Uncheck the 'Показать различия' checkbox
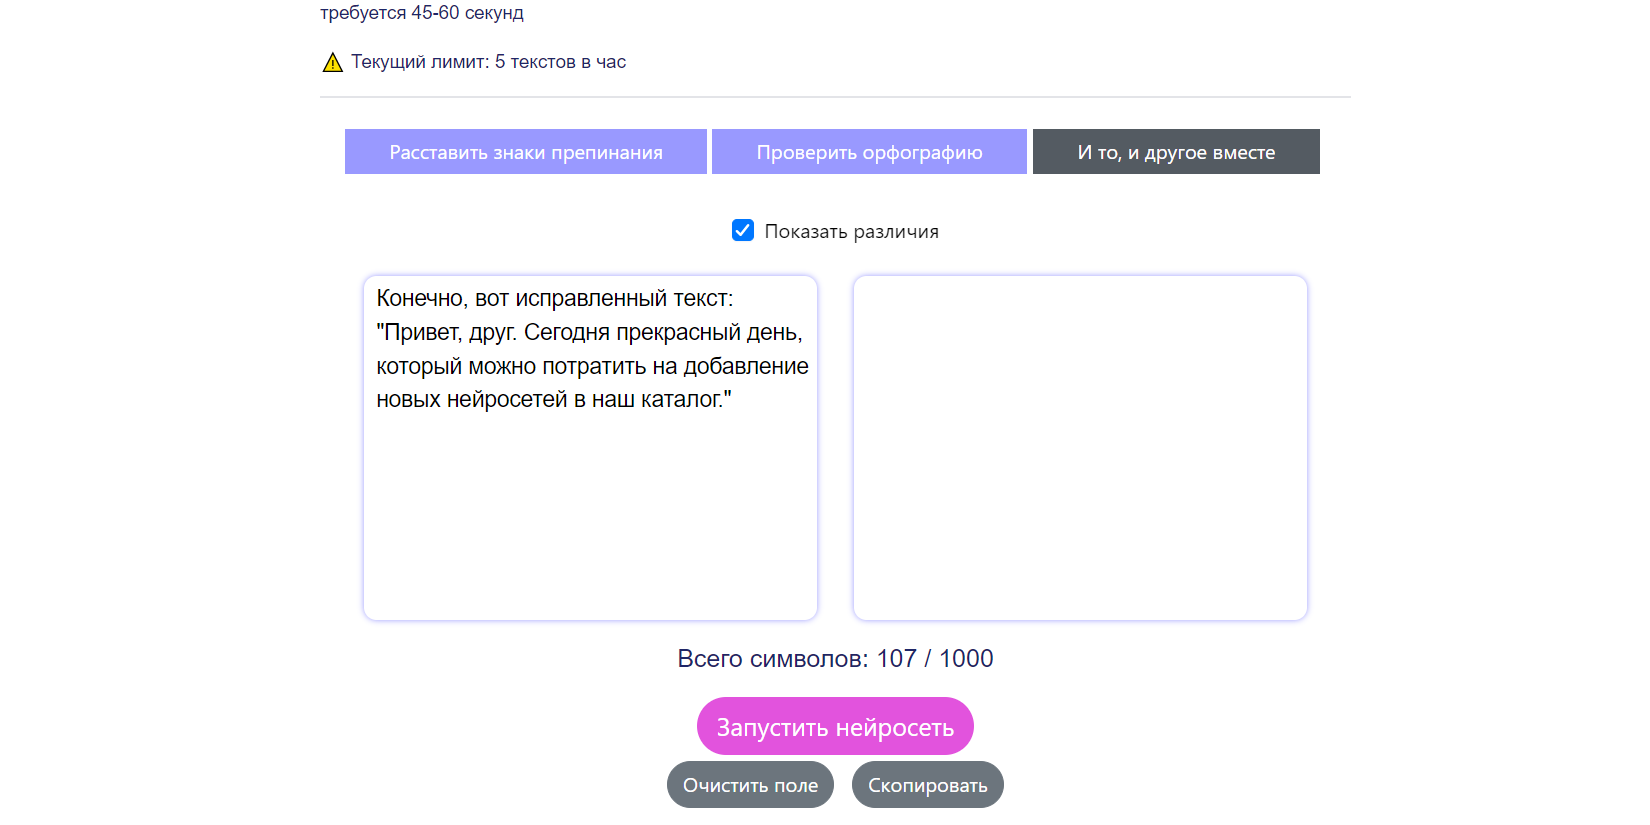 tap(743, 231)
